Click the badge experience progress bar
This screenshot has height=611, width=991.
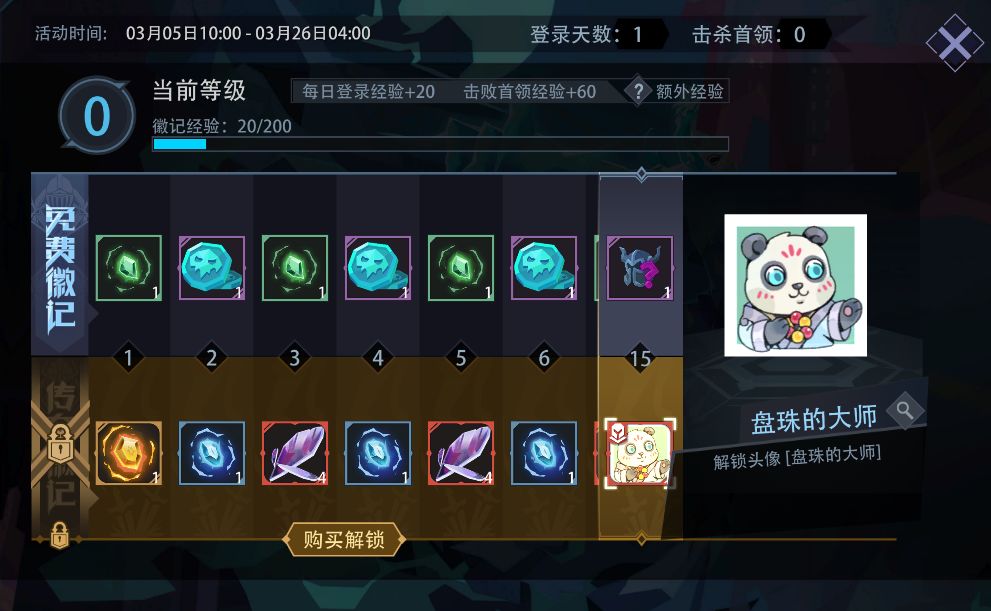coord(441,144)
